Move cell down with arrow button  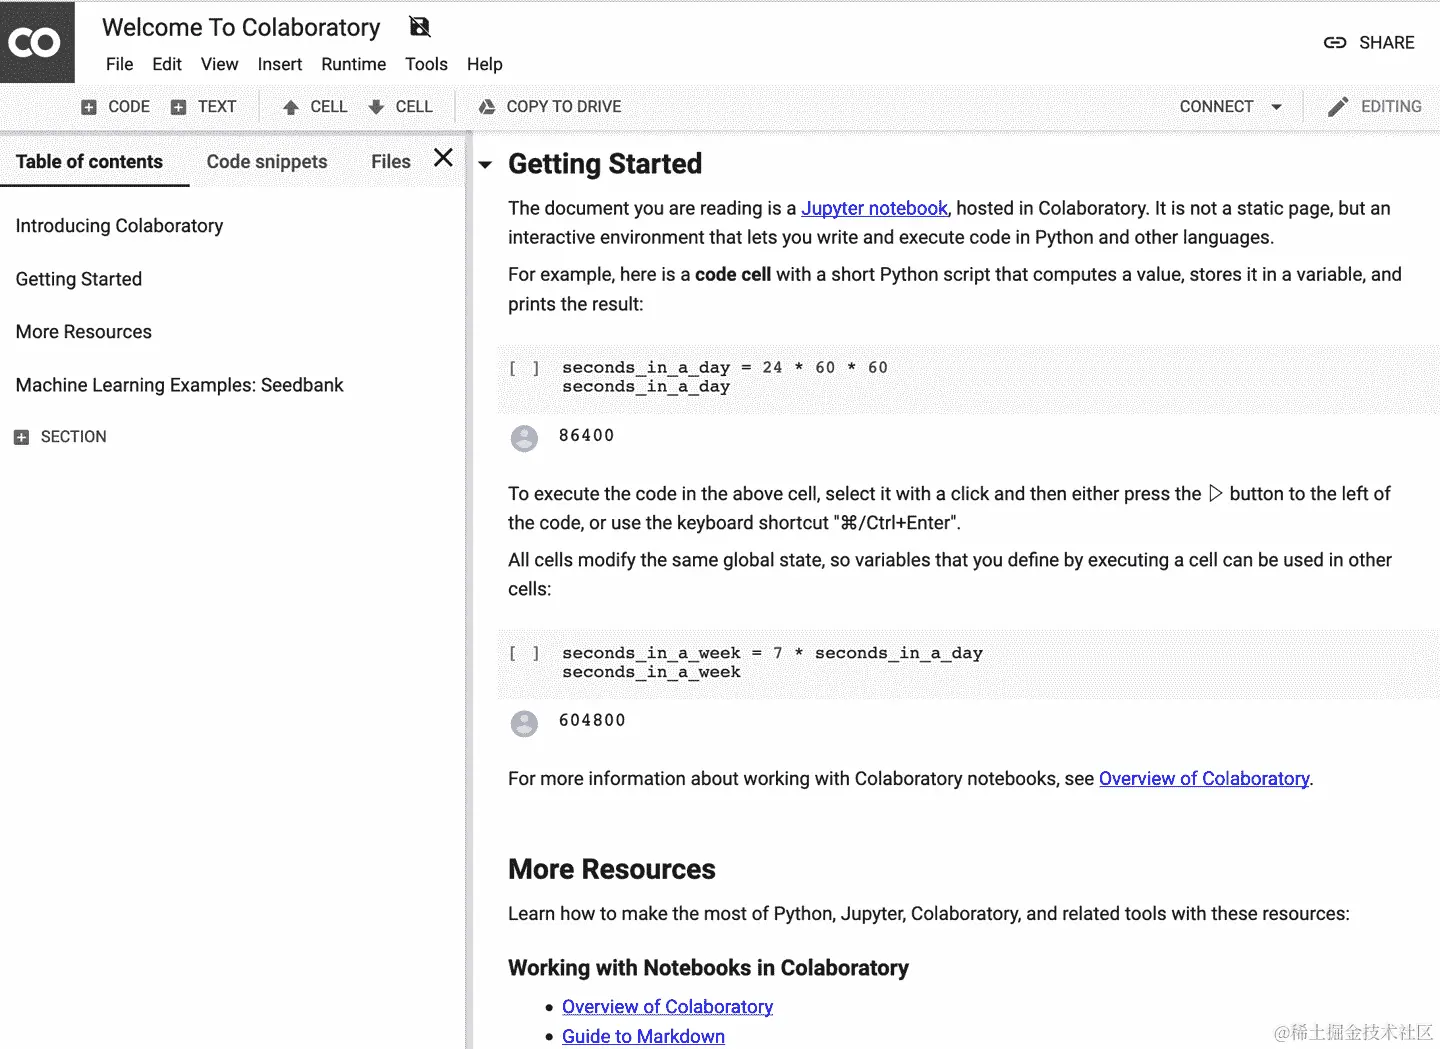pos(400,107)
